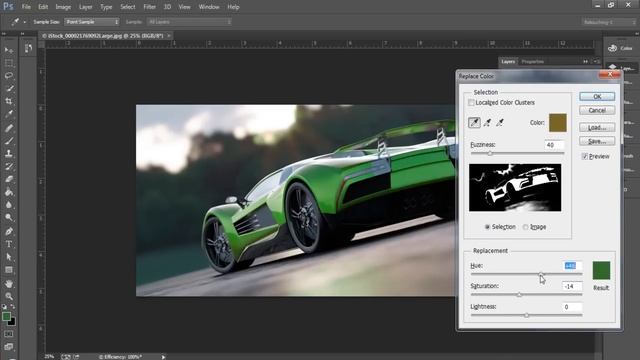This screenshot has height=360, width=640.
Task: Click the Saturation value field
Action: point(572,287)
